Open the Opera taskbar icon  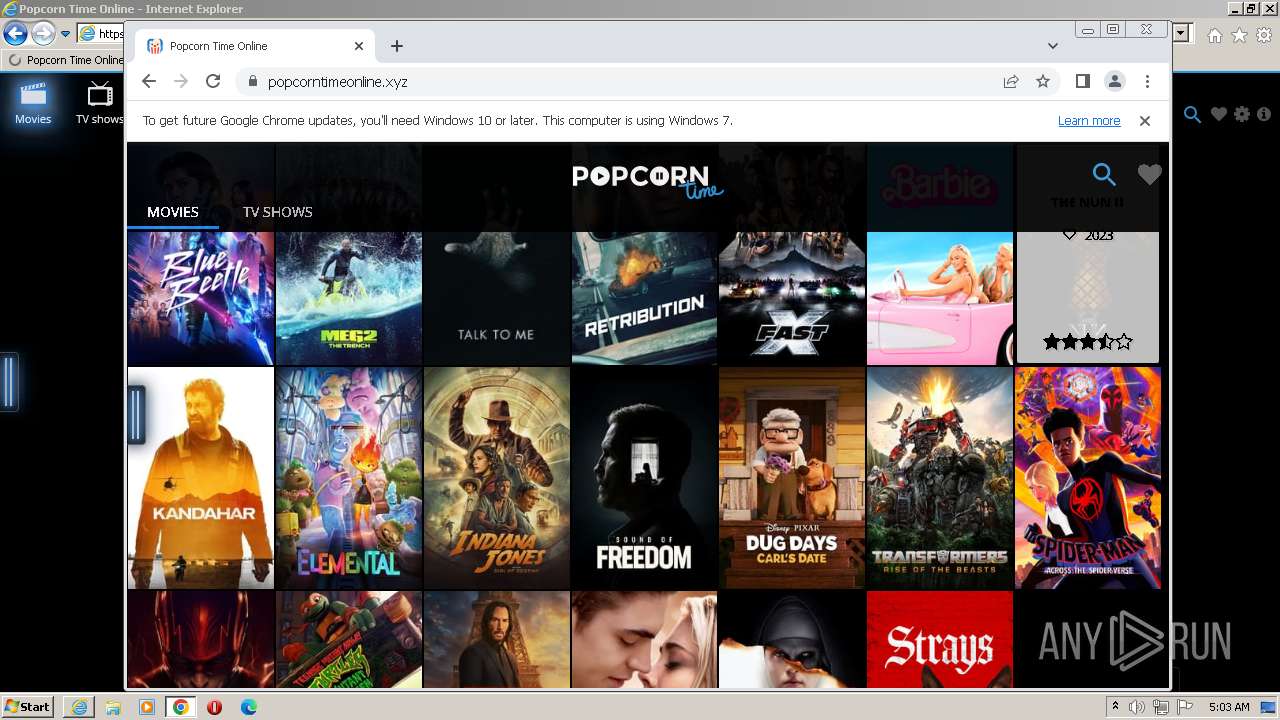click(214, 707)
